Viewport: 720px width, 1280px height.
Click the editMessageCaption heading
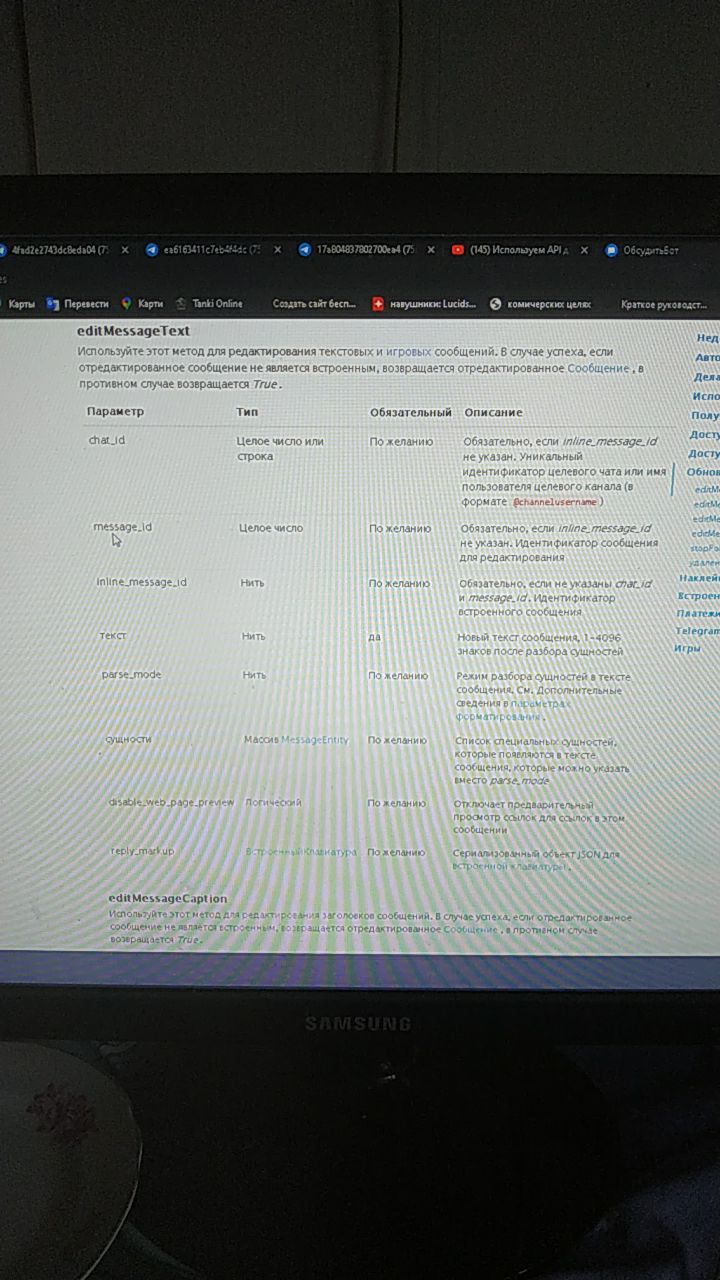coord(168,898)
